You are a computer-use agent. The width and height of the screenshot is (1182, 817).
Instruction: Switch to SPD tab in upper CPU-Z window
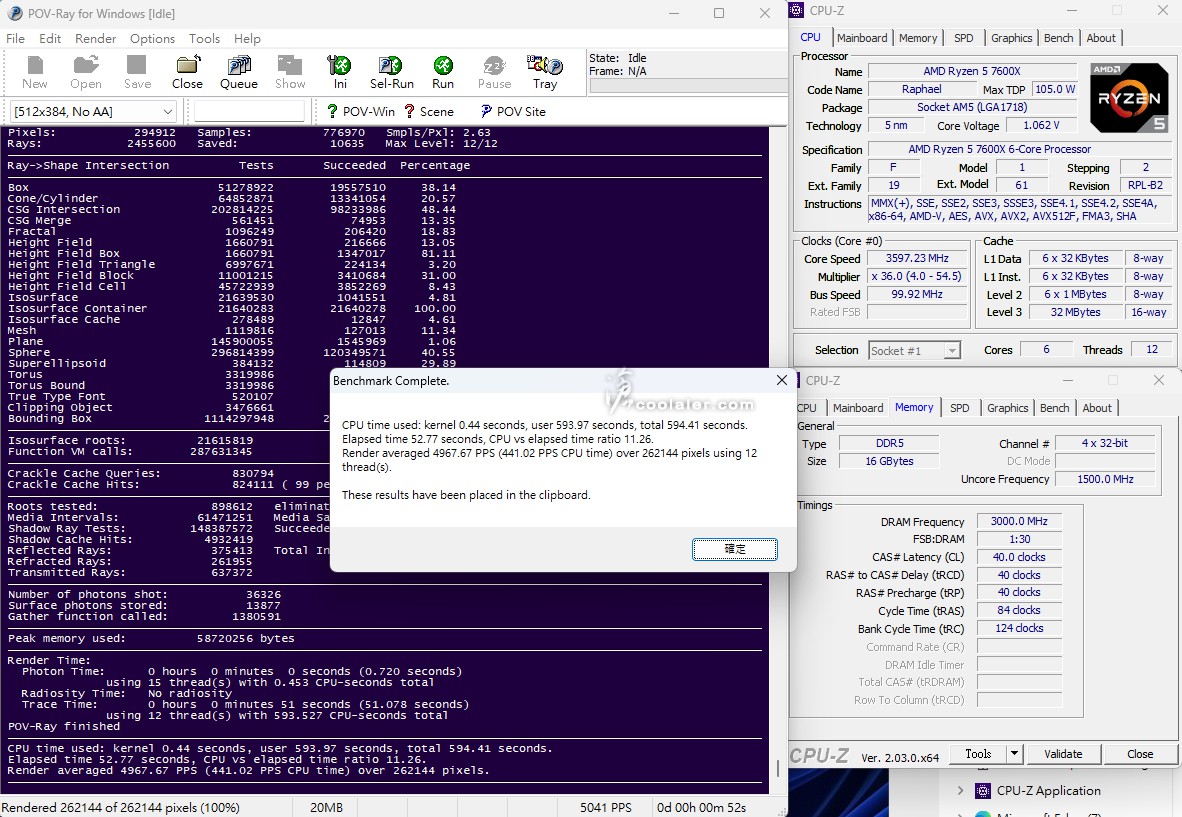click(x=963, y=38)
